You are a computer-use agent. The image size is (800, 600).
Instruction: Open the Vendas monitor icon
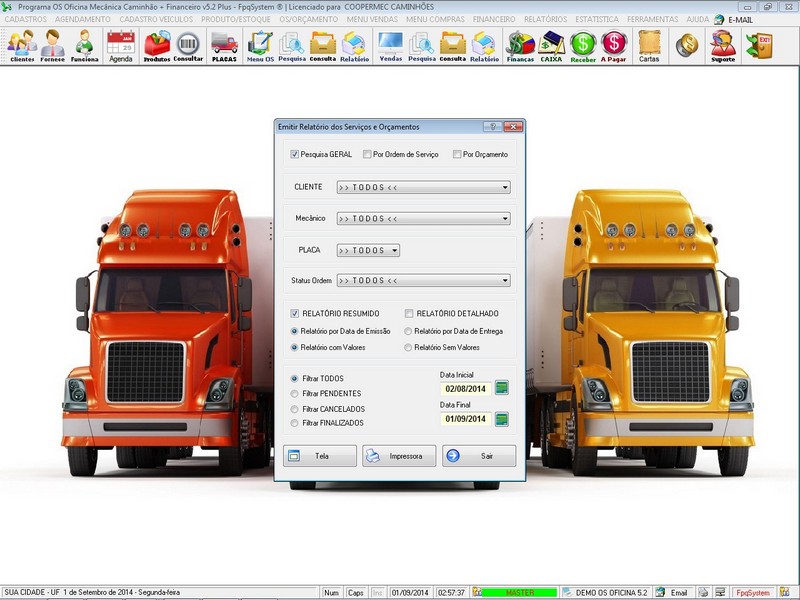pos(390,46)
